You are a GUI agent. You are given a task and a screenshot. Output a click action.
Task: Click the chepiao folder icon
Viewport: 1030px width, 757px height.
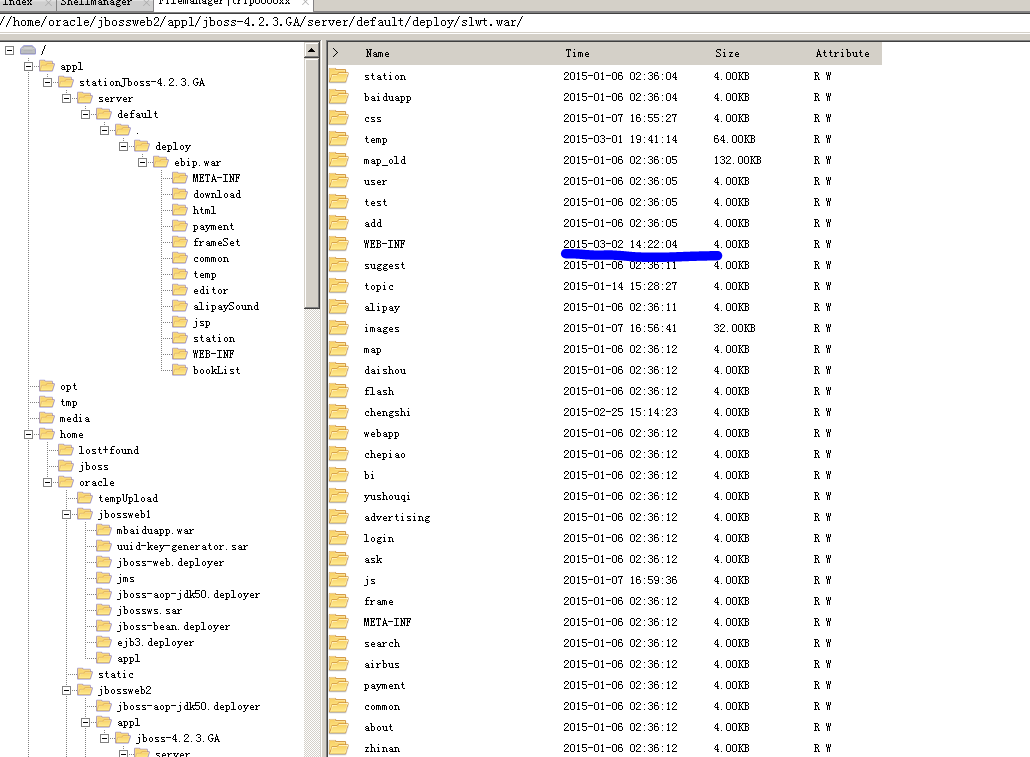(x=339, y=454)
